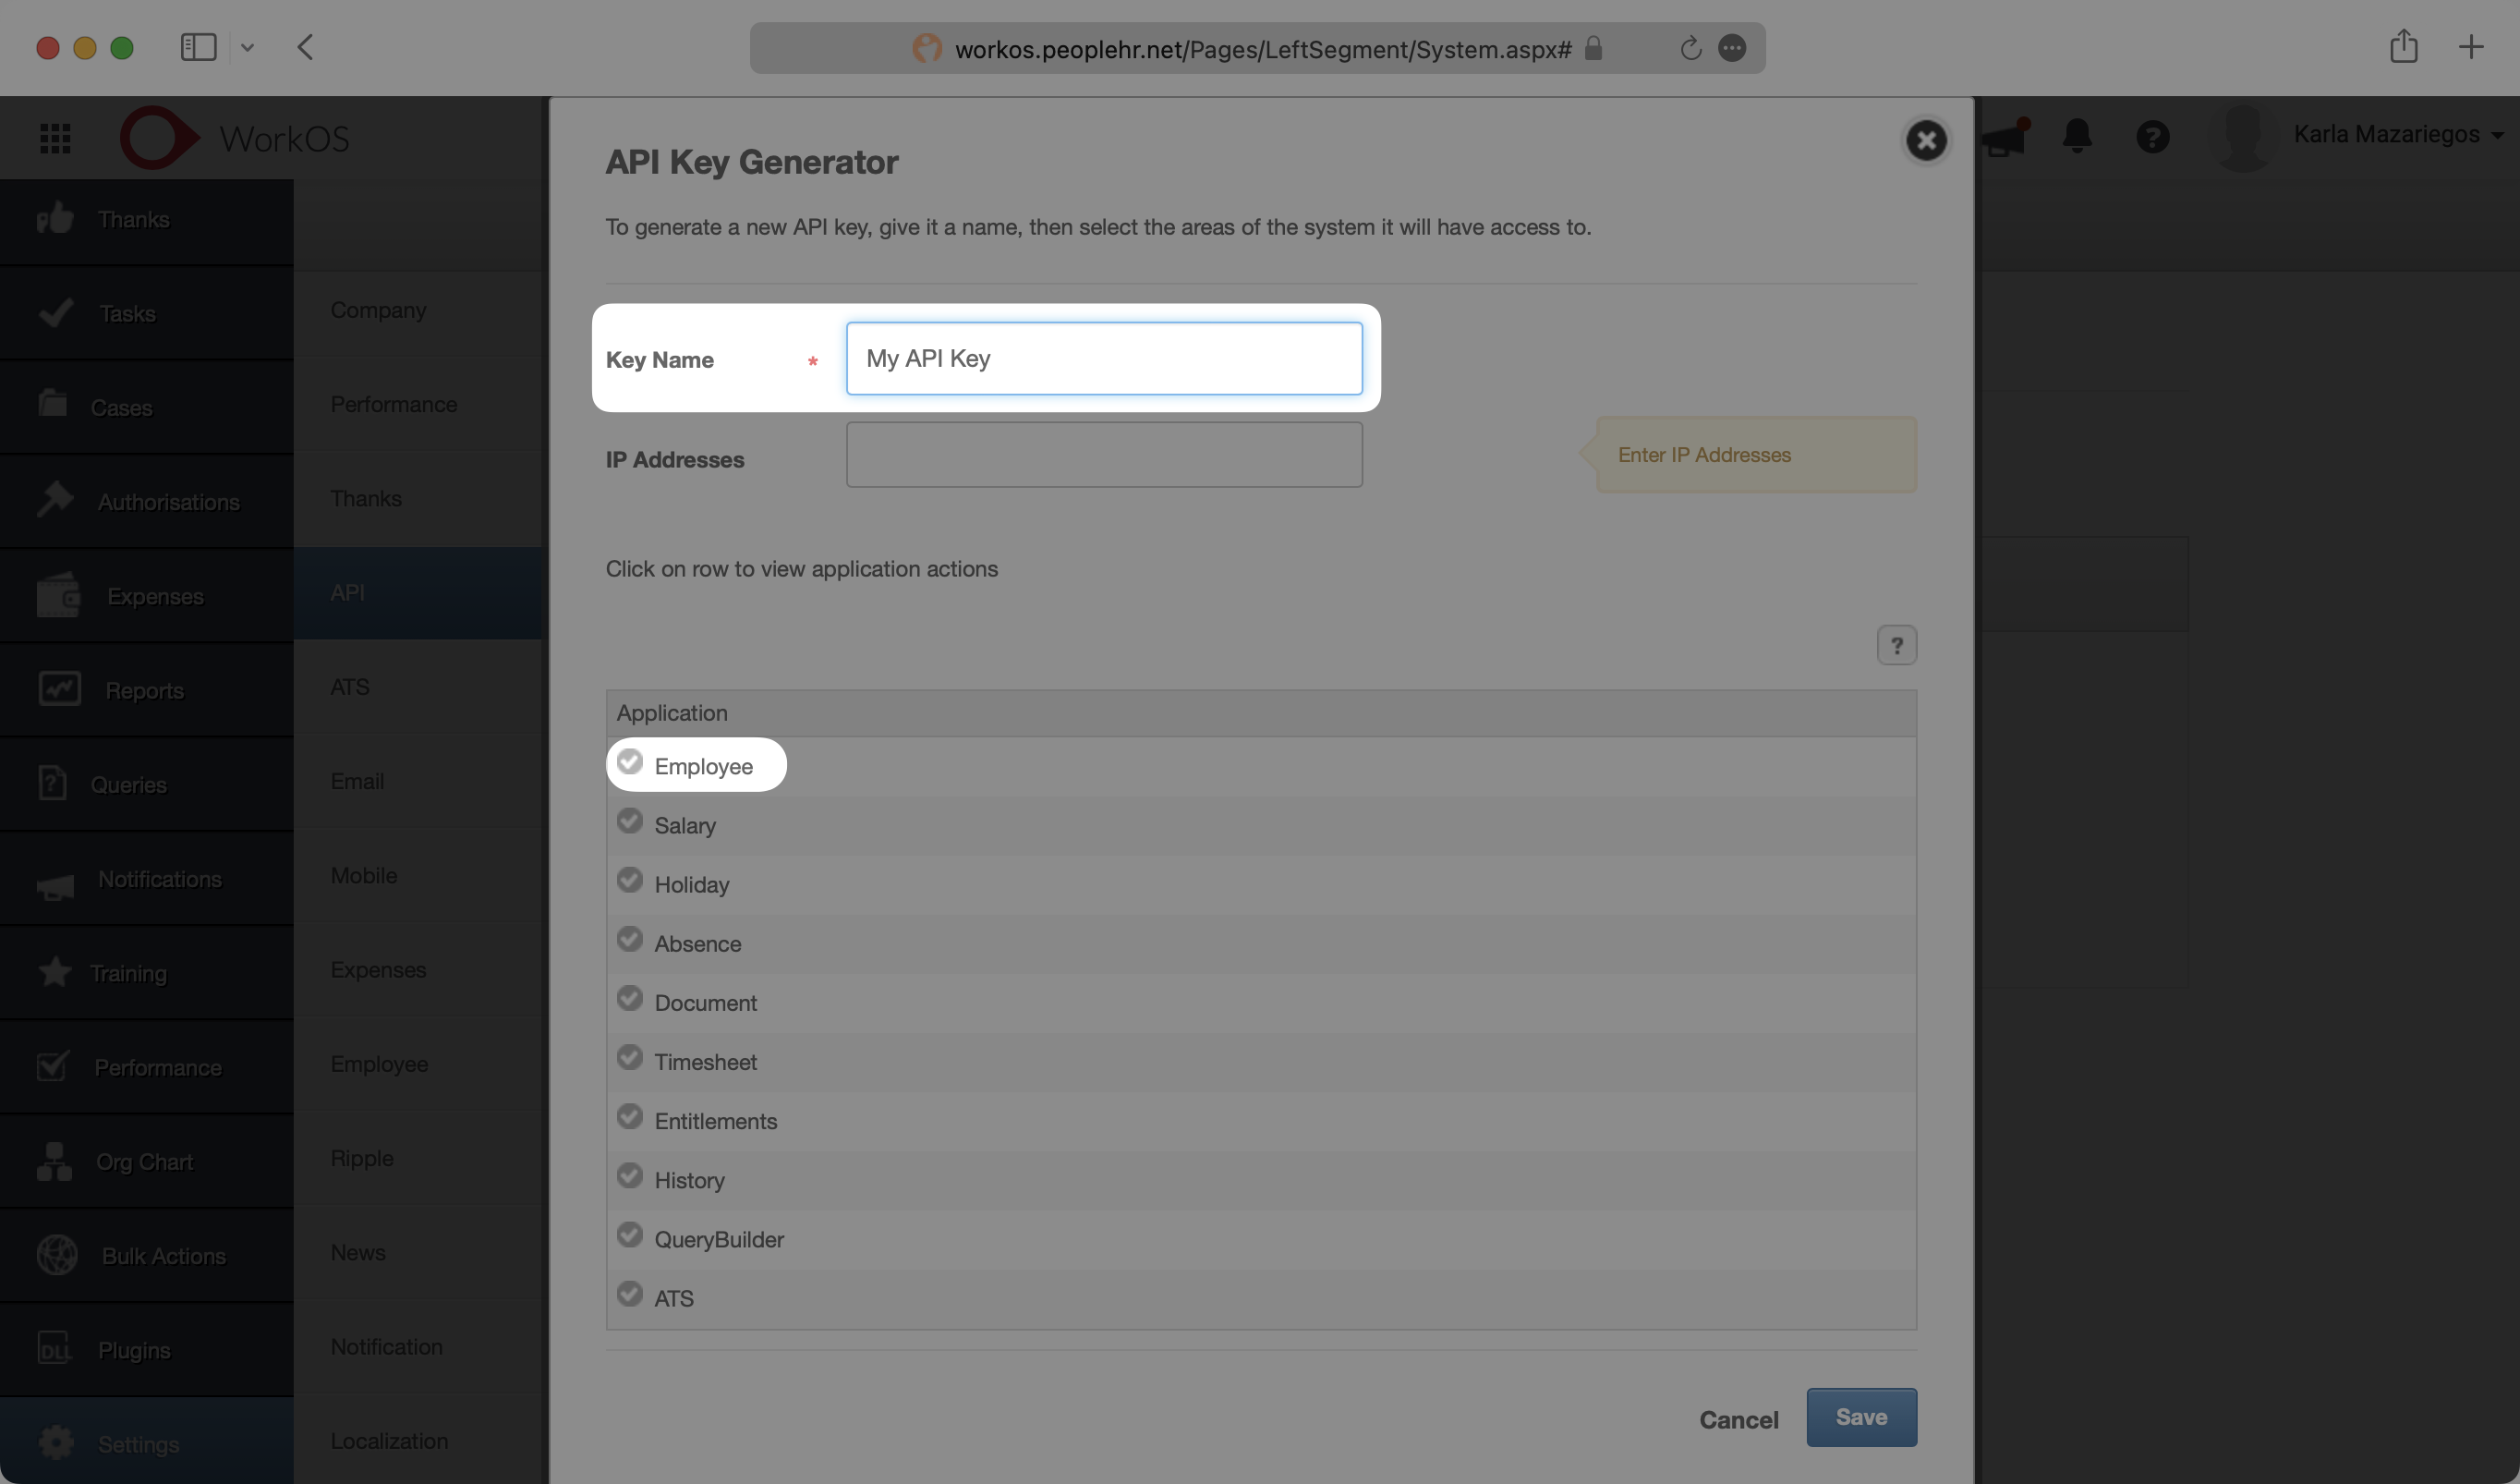Viewport: 2520px width, 1484px height.
Task: Expand the browser tab overview chevron
Action: (249, 47)
